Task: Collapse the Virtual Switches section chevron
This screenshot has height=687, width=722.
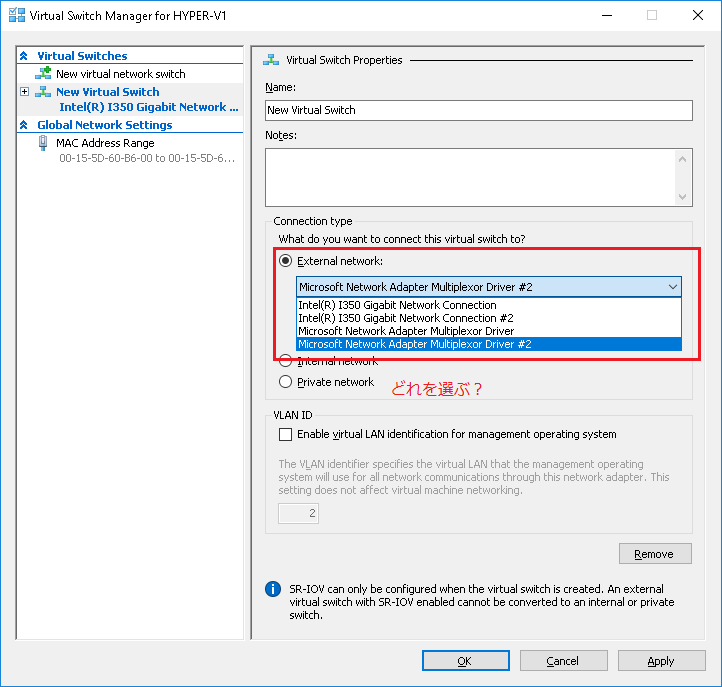Action: point(24,56)
